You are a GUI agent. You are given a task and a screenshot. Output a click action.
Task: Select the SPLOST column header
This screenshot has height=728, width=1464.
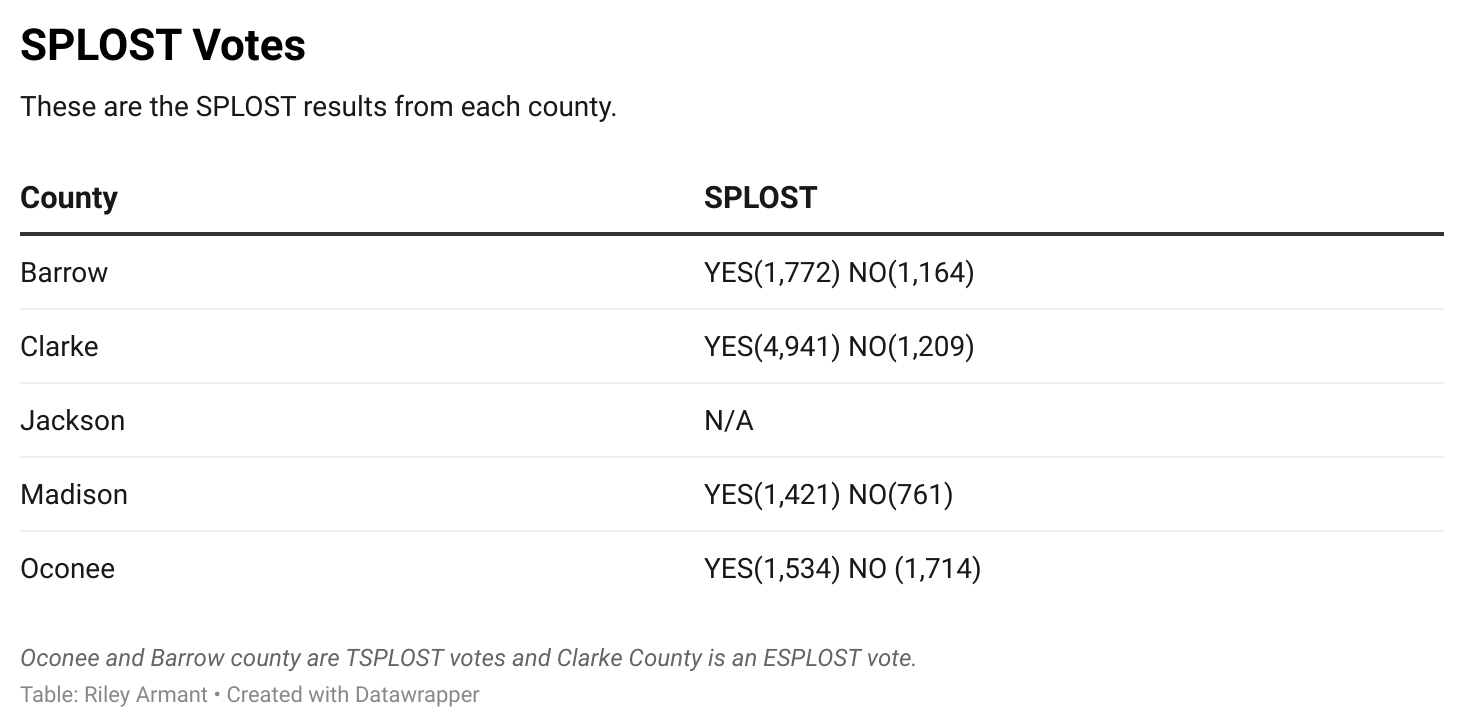[x=760, y=197]
